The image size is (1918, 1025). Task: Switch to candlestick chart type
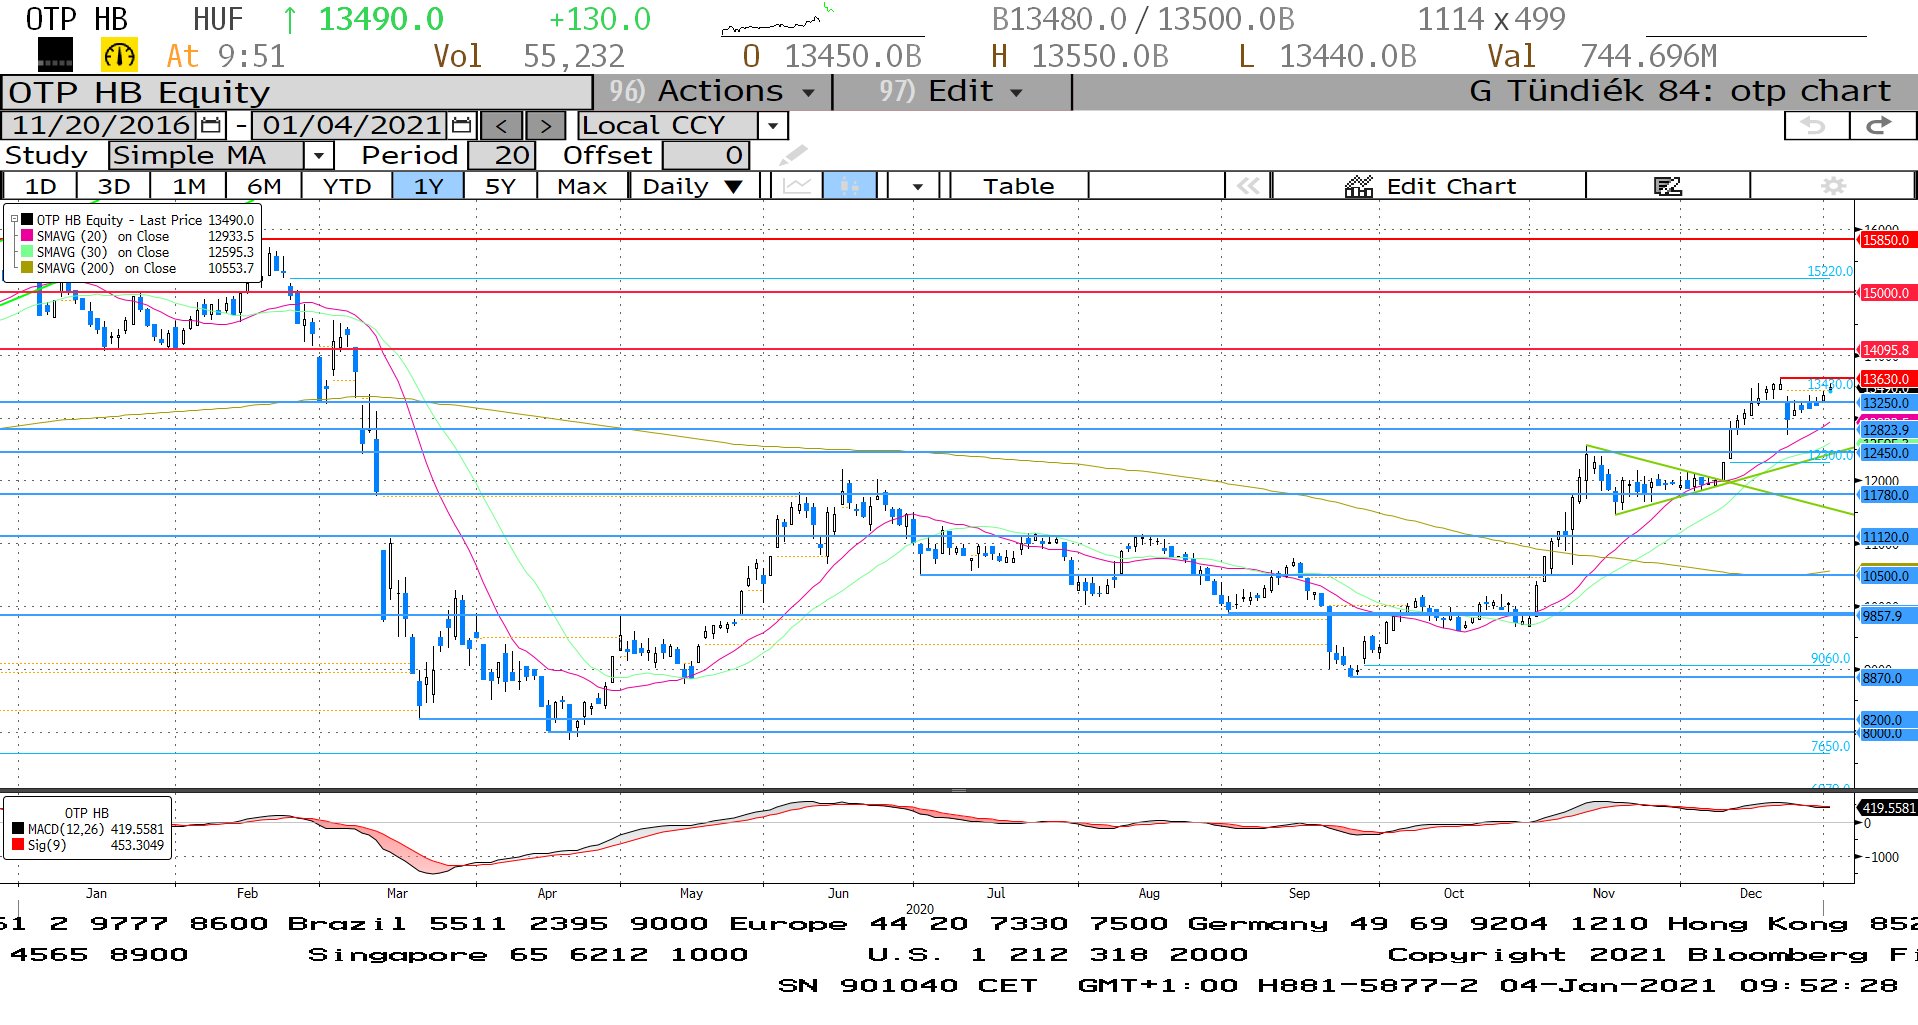pos(850,186)
